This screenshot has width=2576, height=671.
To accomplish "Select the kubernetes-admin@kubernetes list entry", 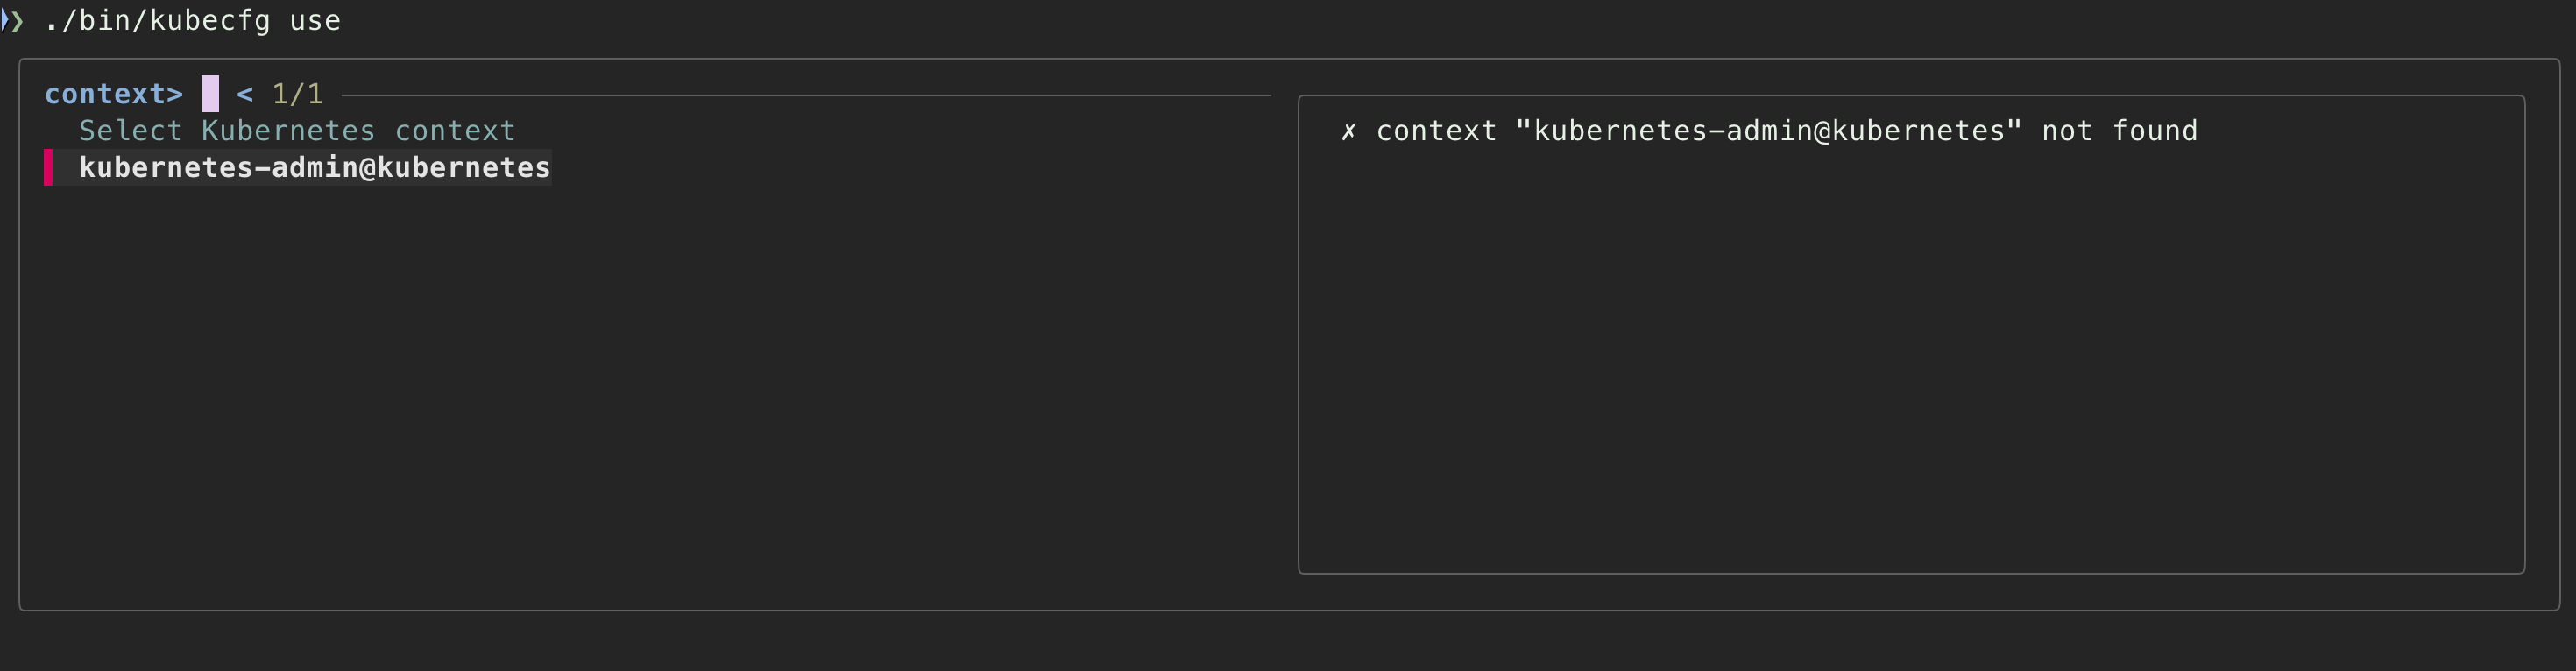I will pyautogui.click(x=314, y=167).
